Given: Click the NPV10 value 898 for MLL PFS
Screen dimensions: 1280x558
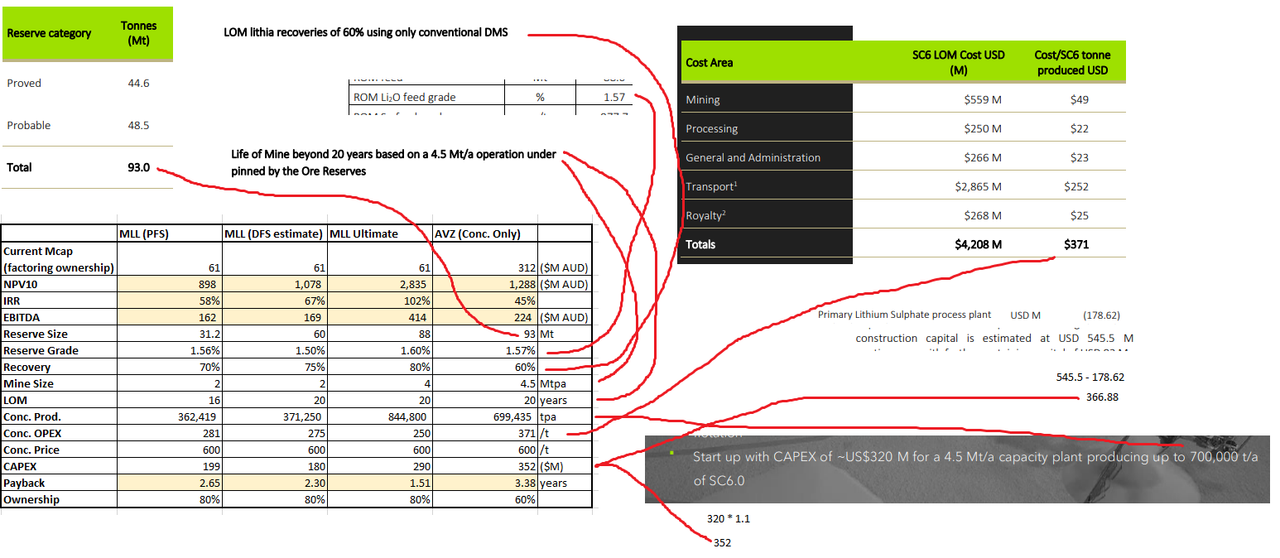Looking at the screenshot, I should (207, 284).
